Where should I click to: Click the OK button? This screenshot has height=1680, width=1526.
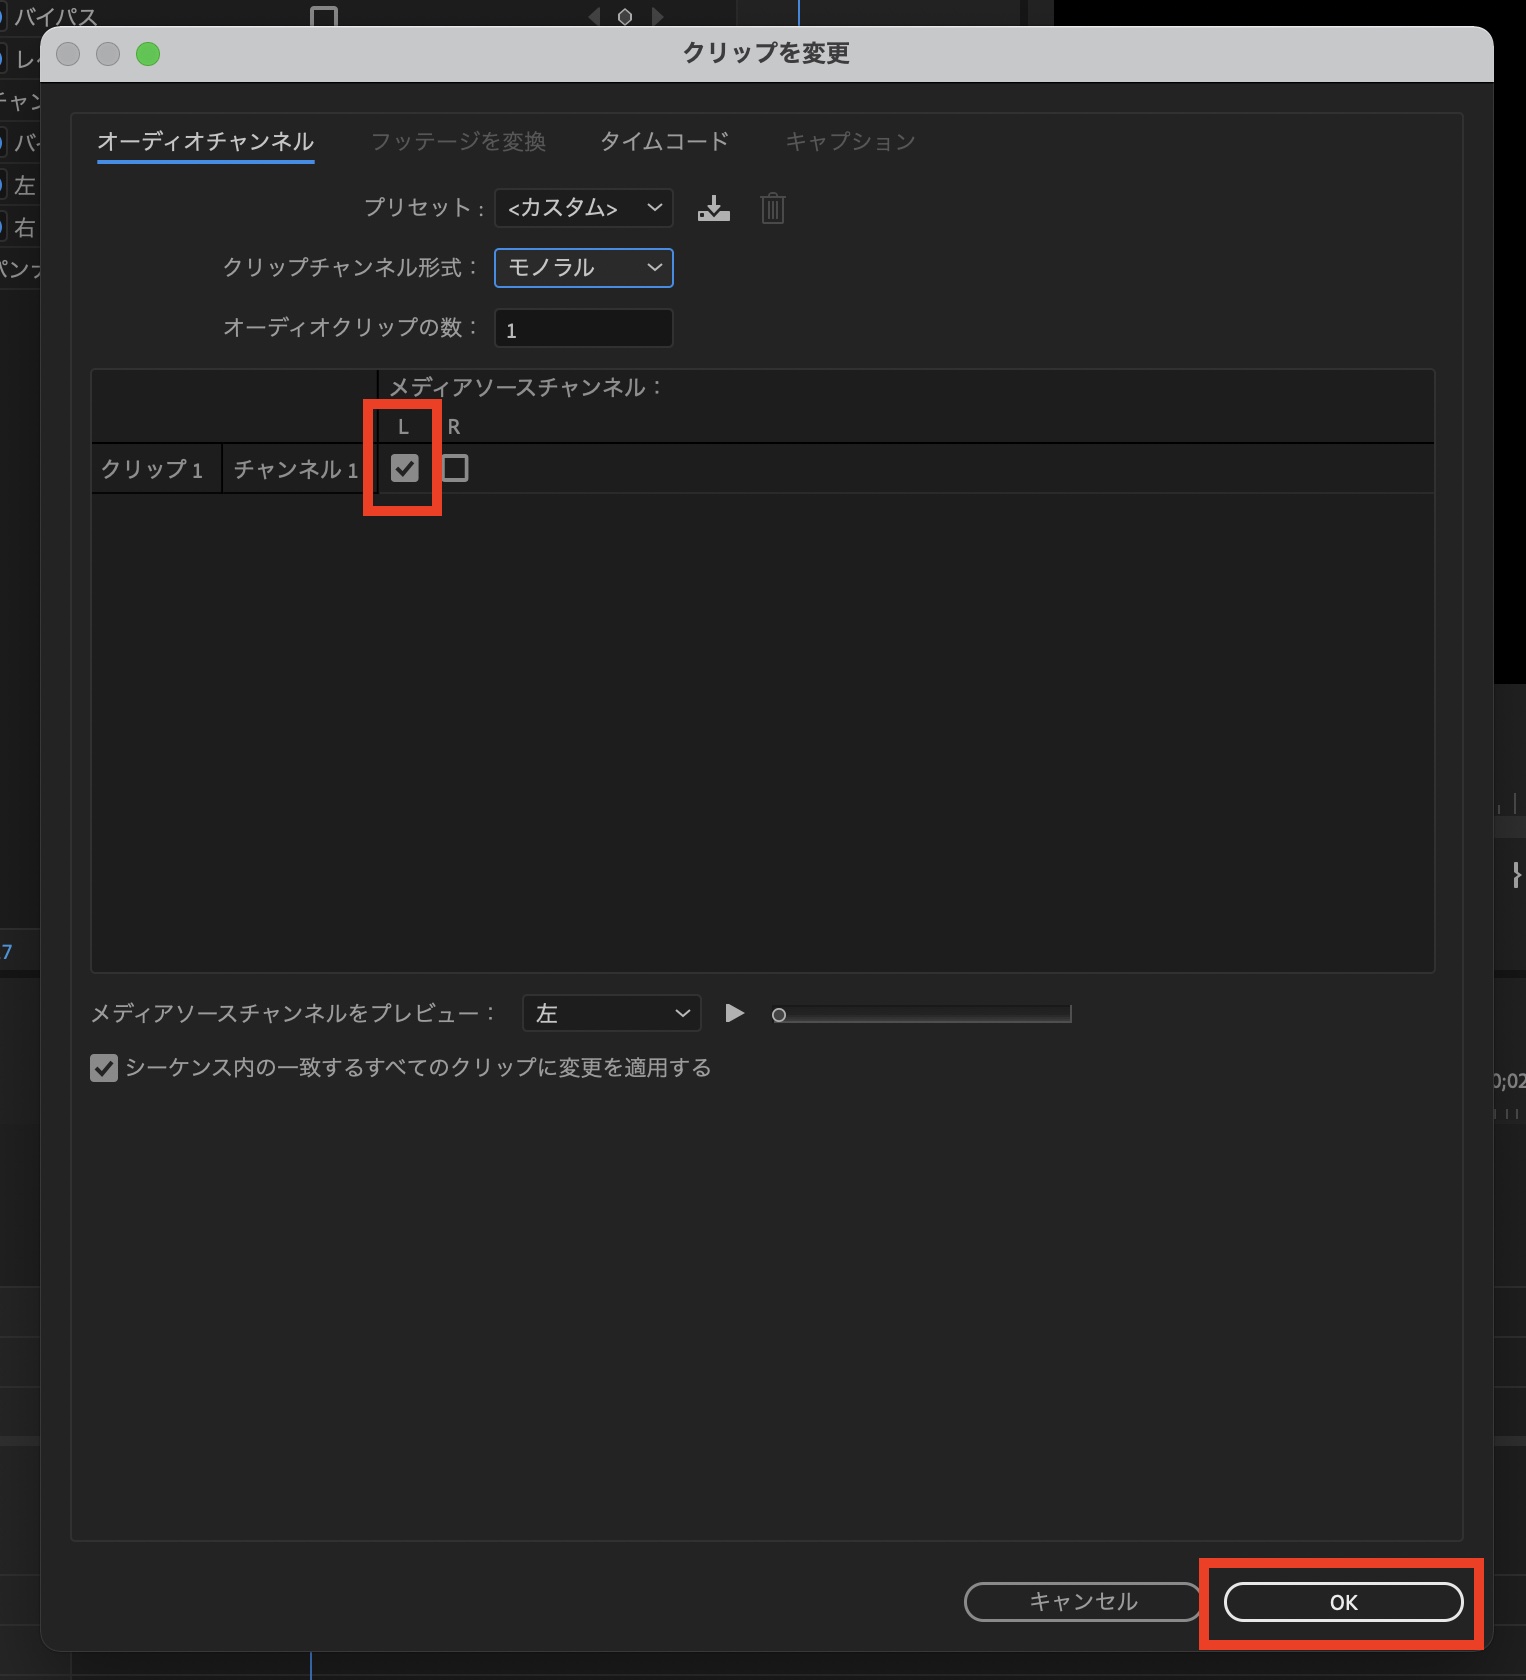pyautogui.click(x=1343, y=1602)
